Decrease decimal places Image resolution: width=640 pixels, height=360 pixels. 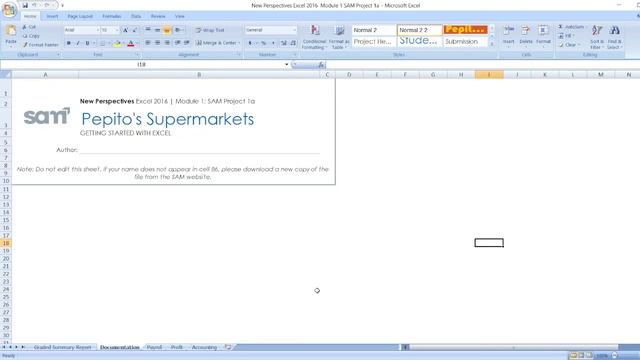[x=293, y=43]
